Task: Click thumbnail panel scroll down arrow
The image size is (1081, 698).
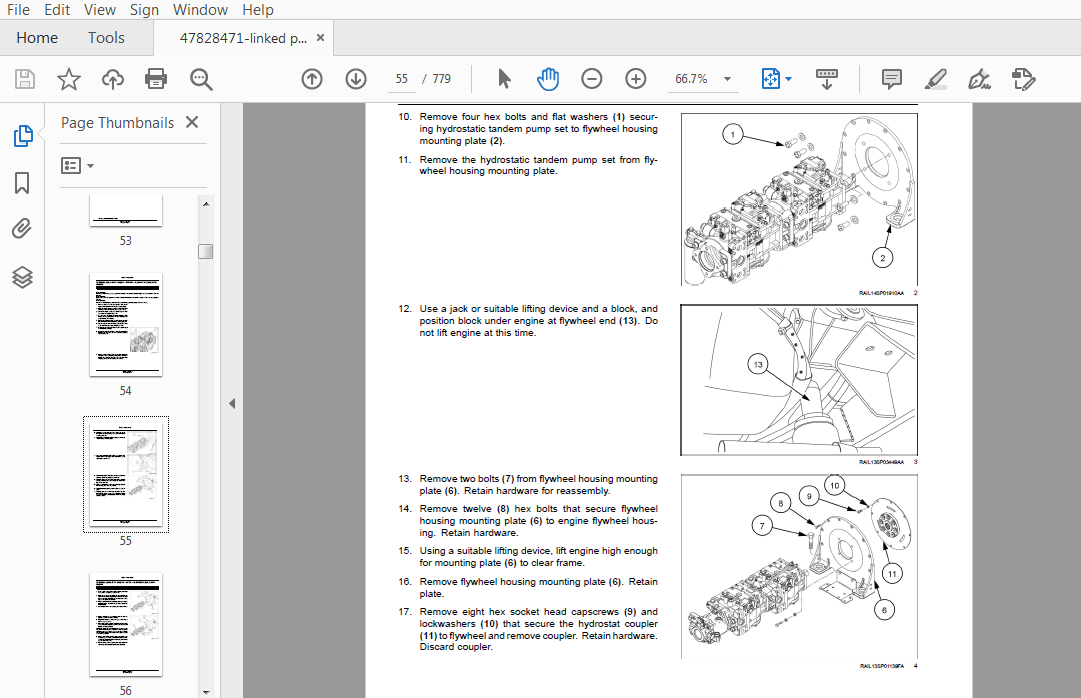Action: coord(205,692)
